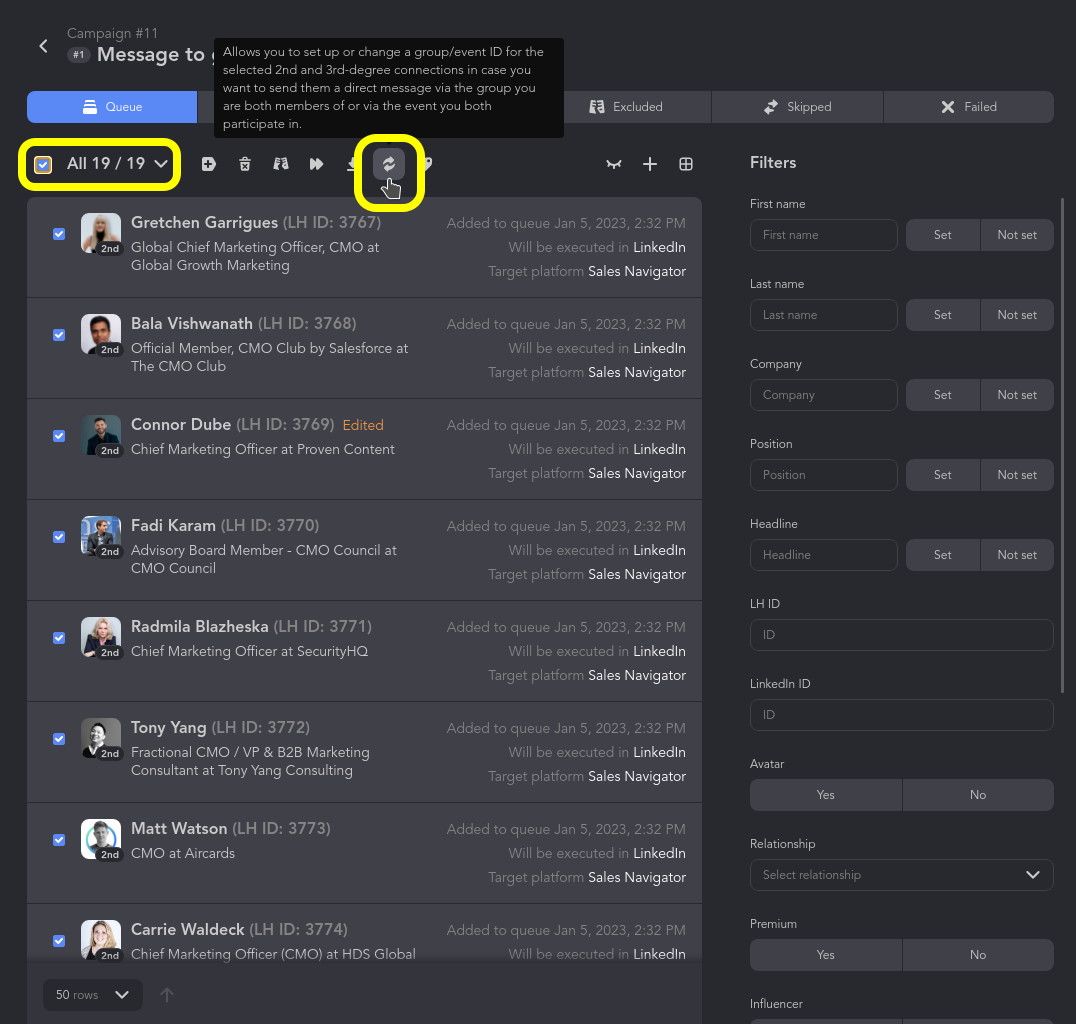
Task: Go back using the left arrow
Action: 43,46
